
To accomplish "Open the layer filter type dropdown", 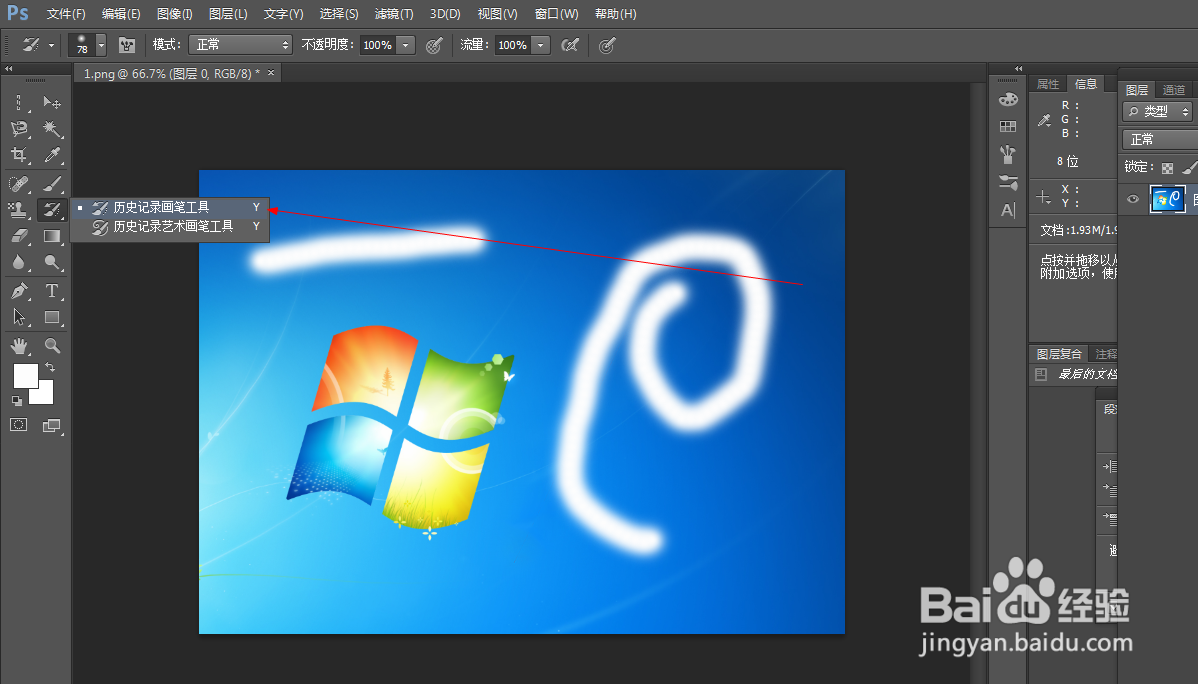I will [x=1158, y=112].
